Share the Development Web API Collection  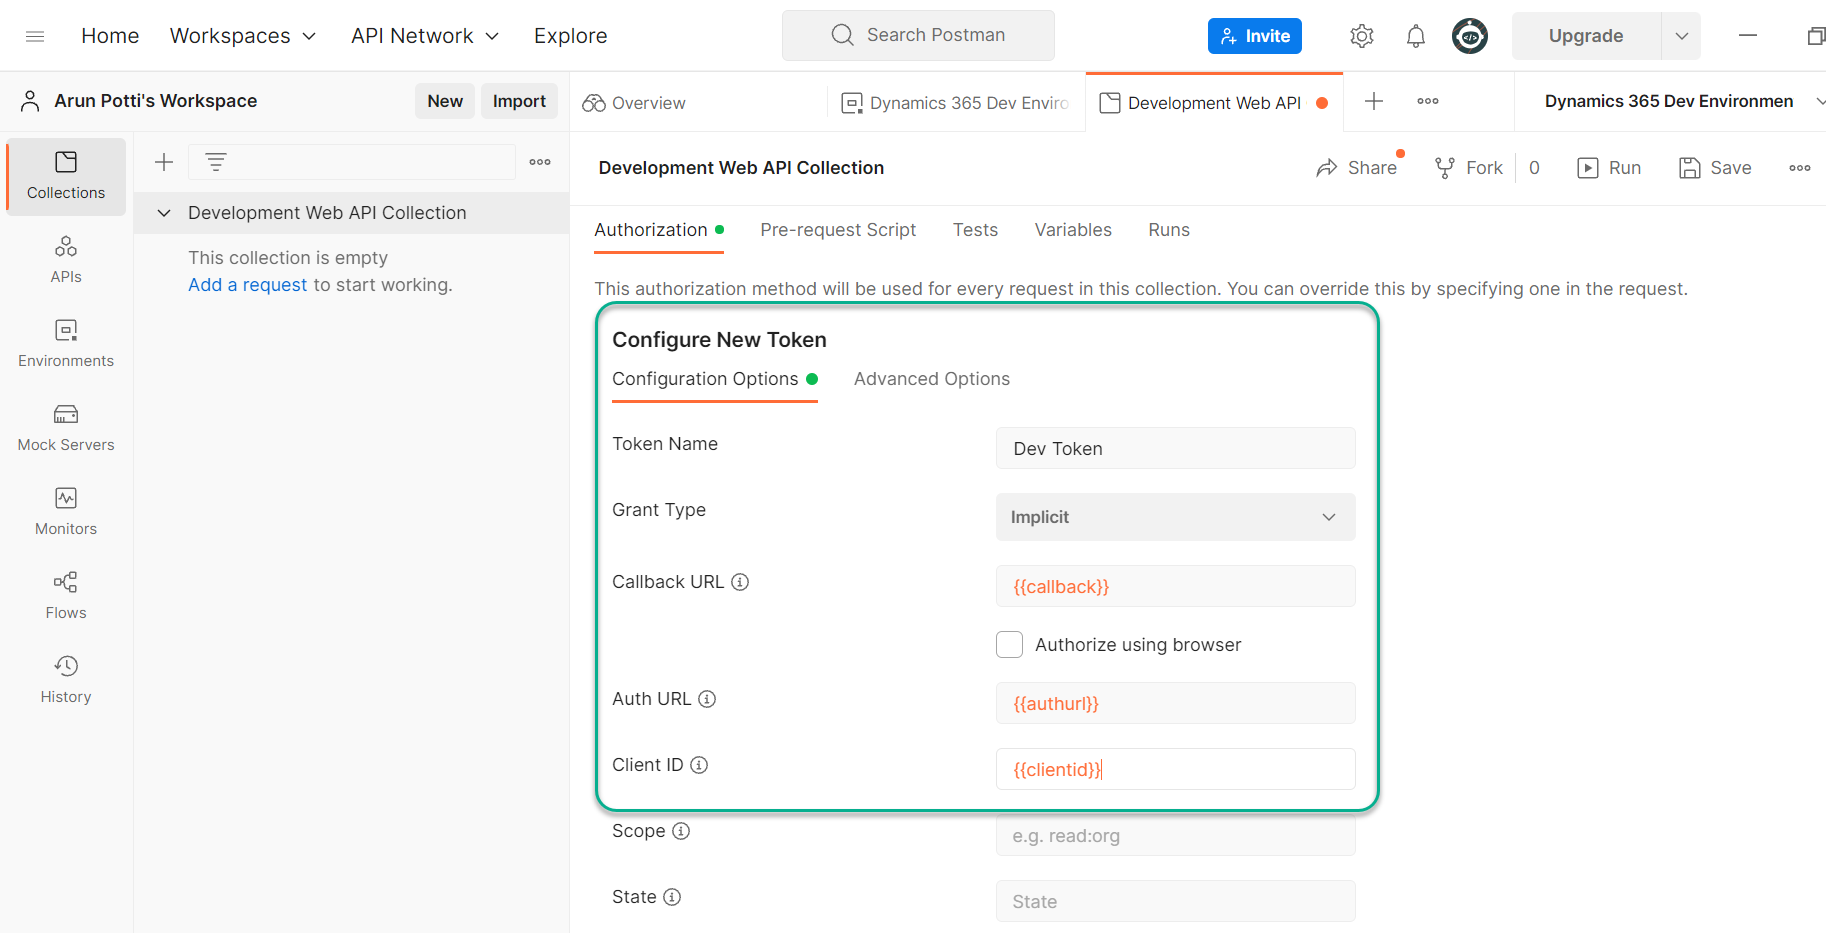click(1357, 167)
